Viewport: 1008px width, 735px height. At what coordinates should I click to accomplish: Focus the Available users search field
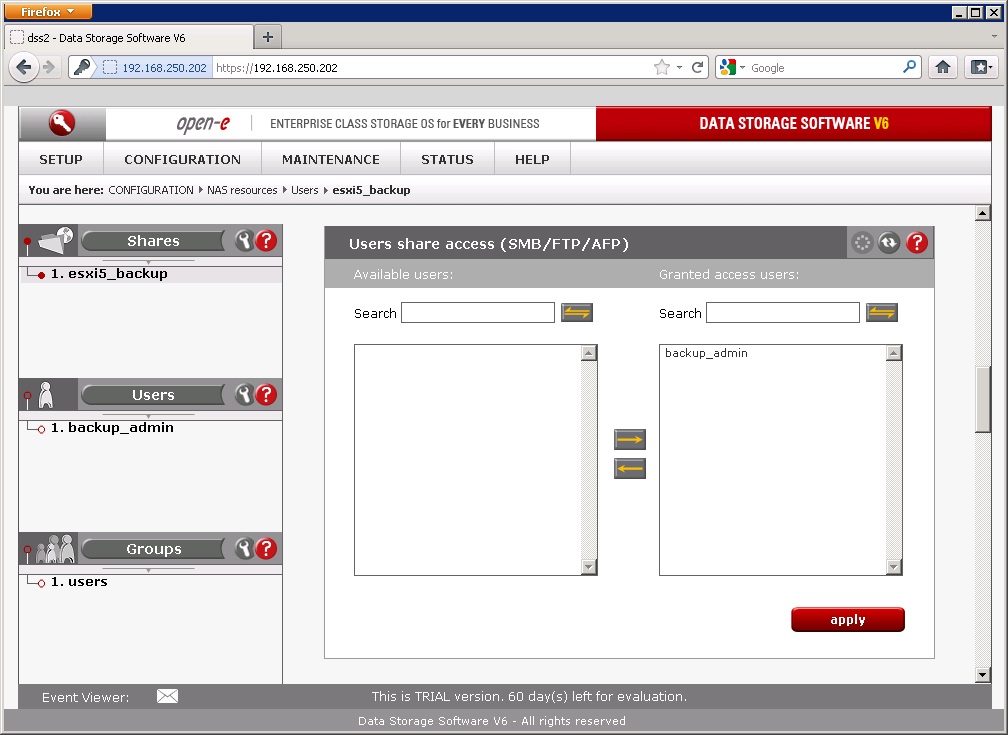(x=478, y=313)
